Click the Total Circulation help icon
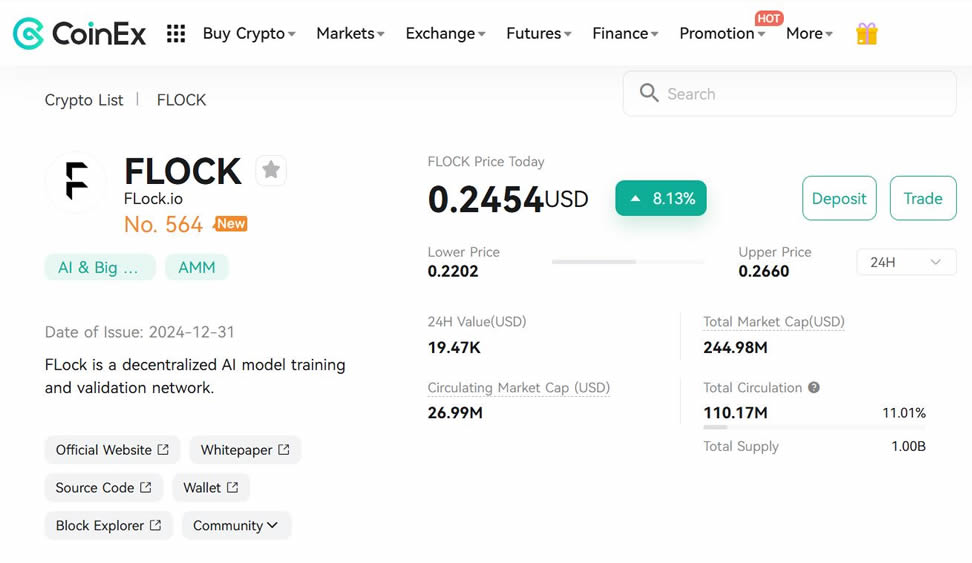The image size is (972, 563). [x=814, y=387]
